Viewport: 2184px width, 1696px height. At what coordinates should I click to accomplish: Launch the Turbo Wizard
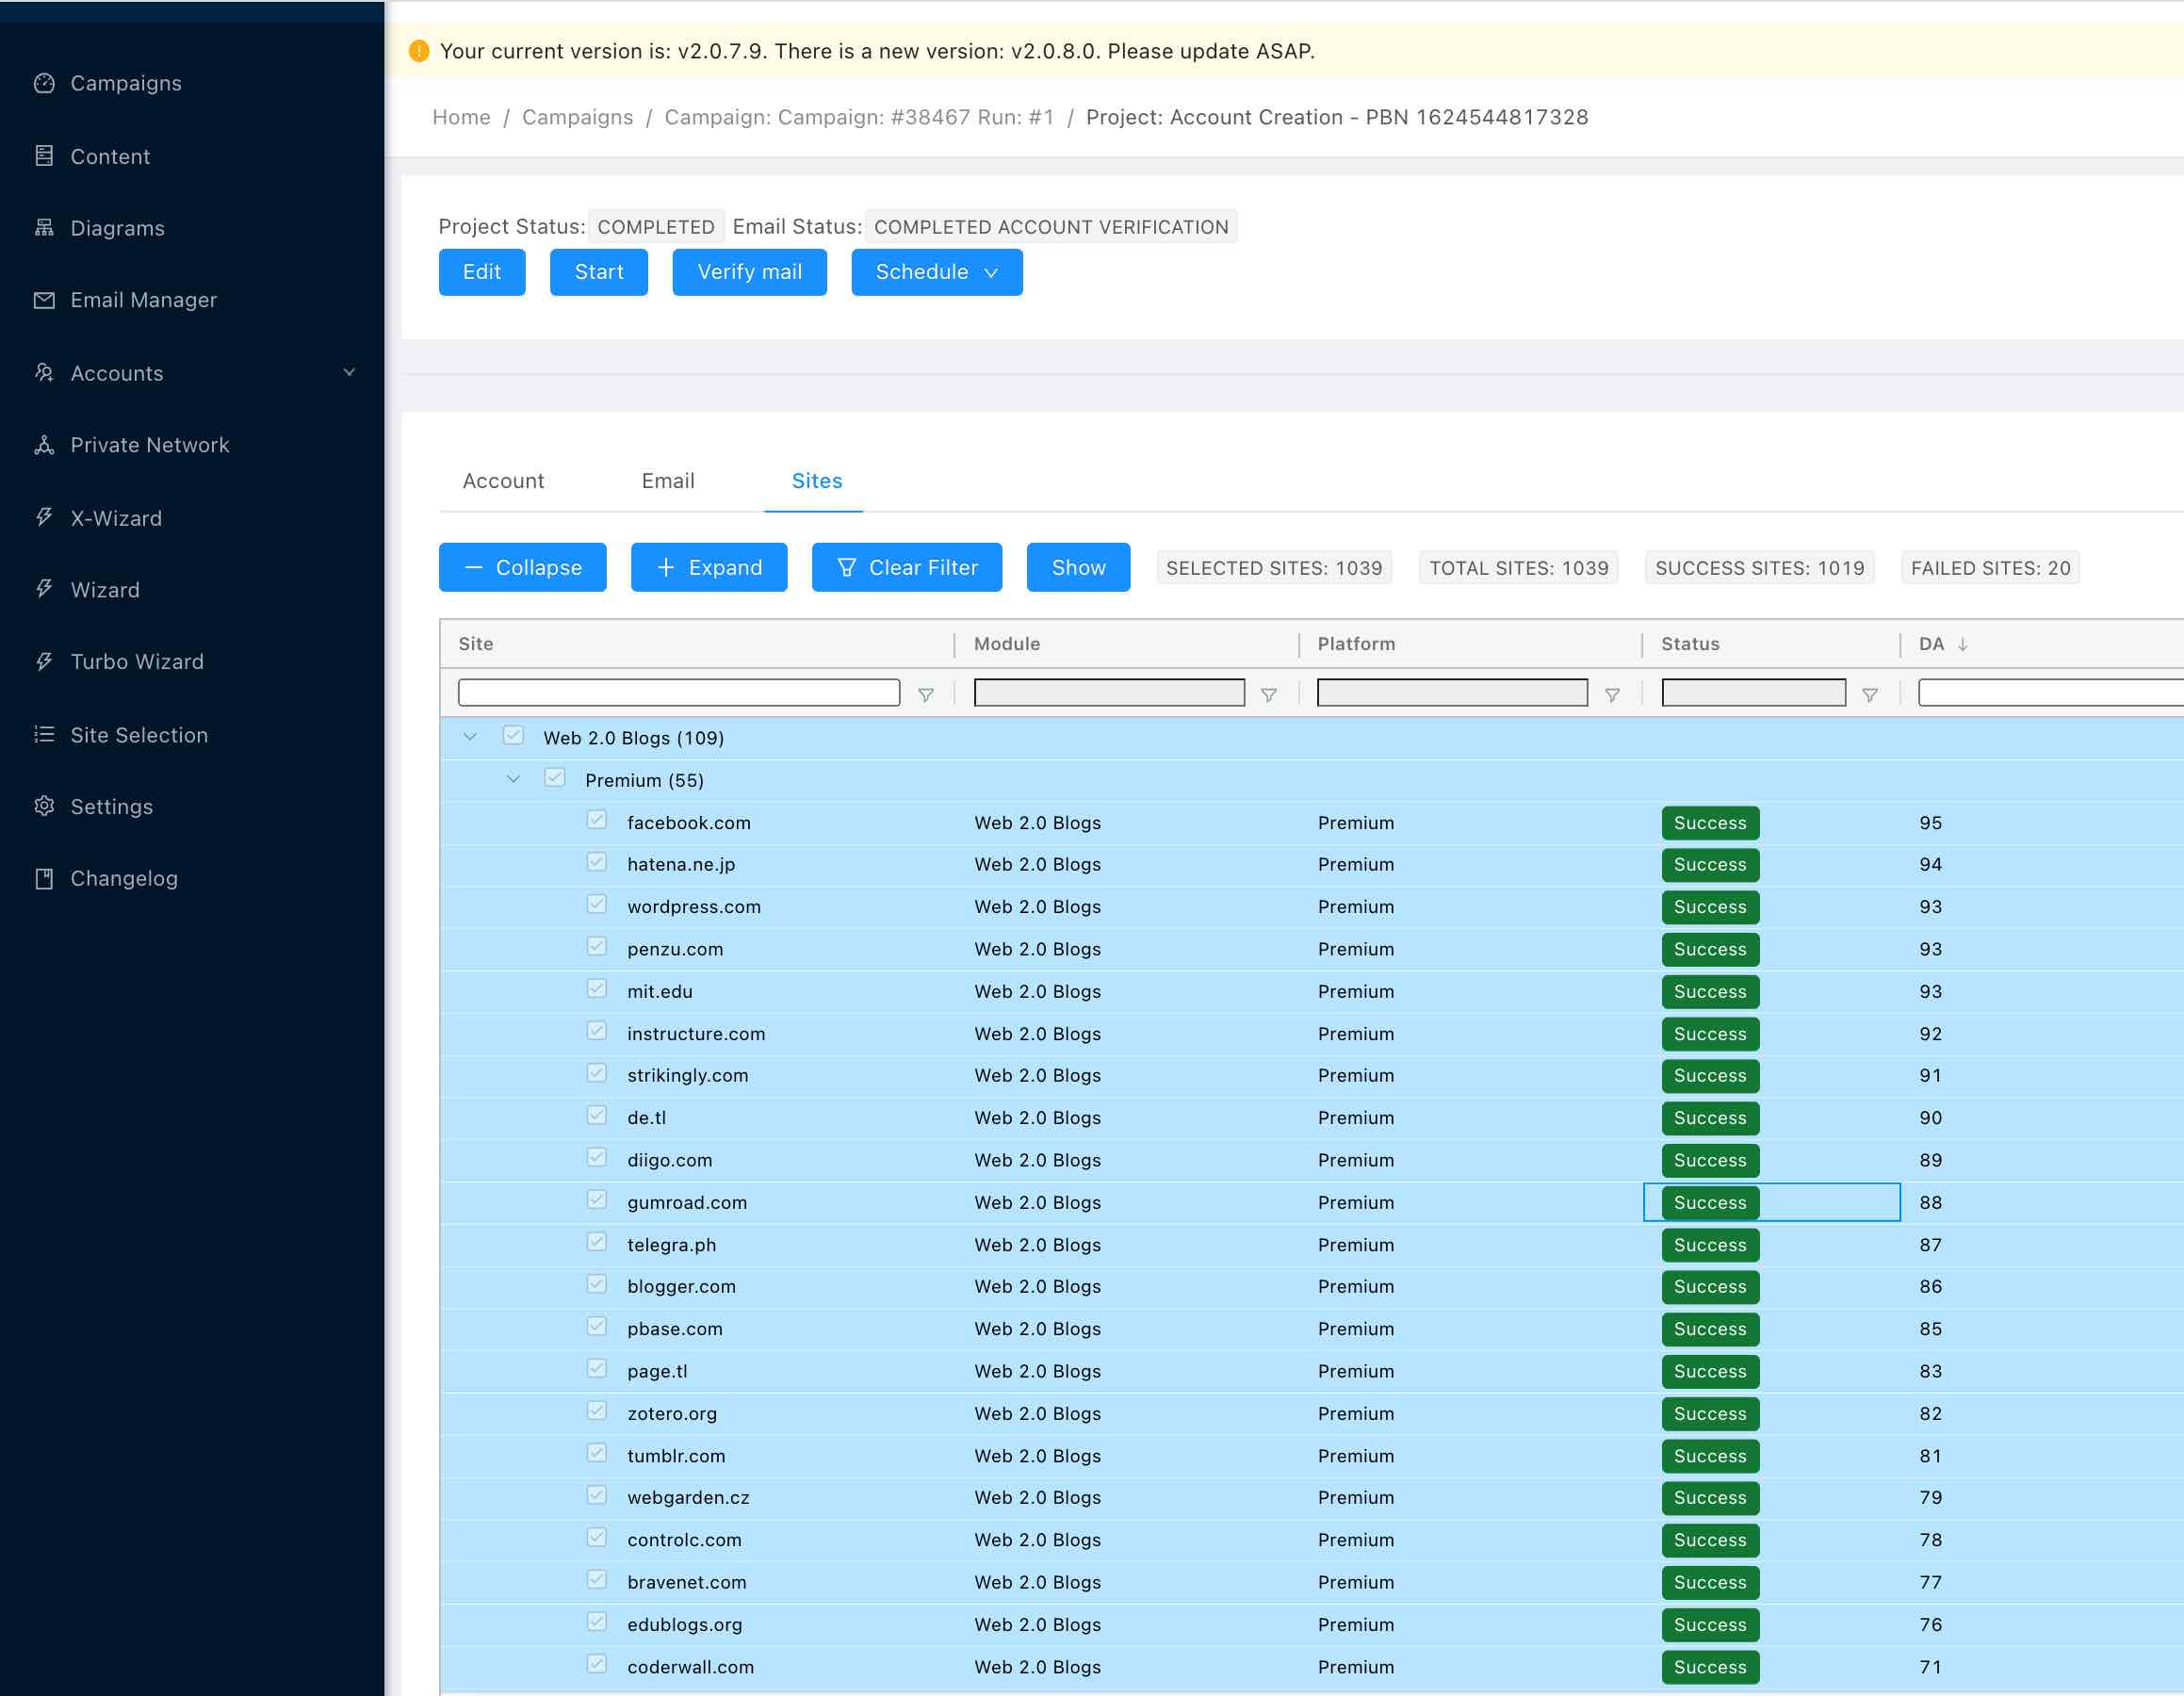137,661
